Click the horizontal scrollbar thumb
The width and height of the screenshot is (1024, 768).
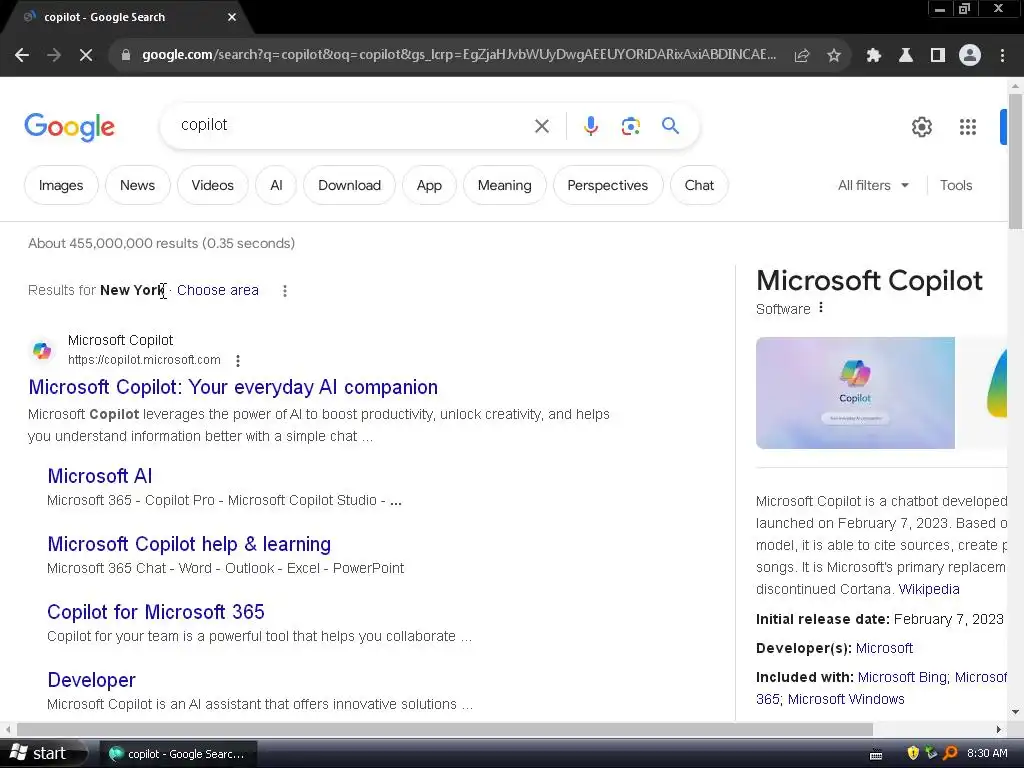coord(445,729)
